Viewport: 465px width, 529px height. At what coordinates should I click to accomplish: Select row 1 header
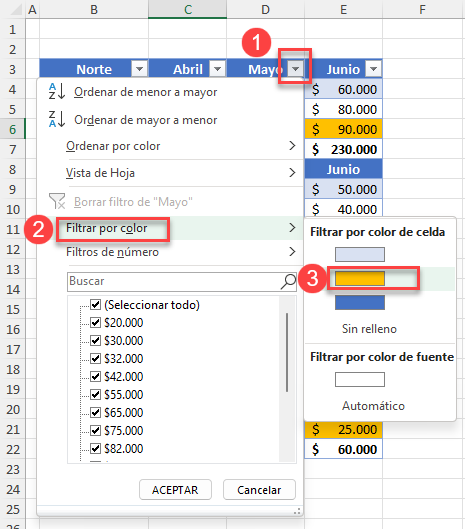click(x=12, y=29)
